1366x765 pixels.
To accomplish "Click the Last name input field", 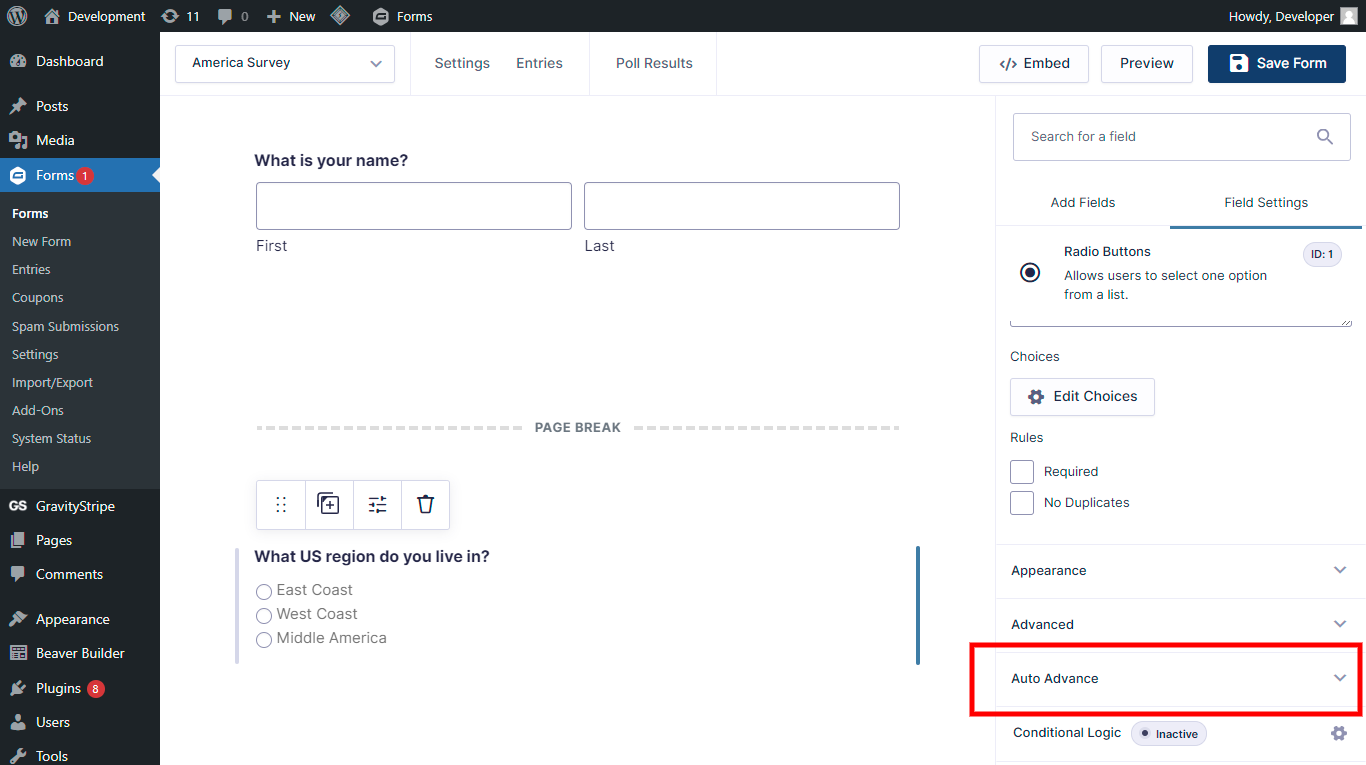I will pyautogui.click(x=742, y=206).
